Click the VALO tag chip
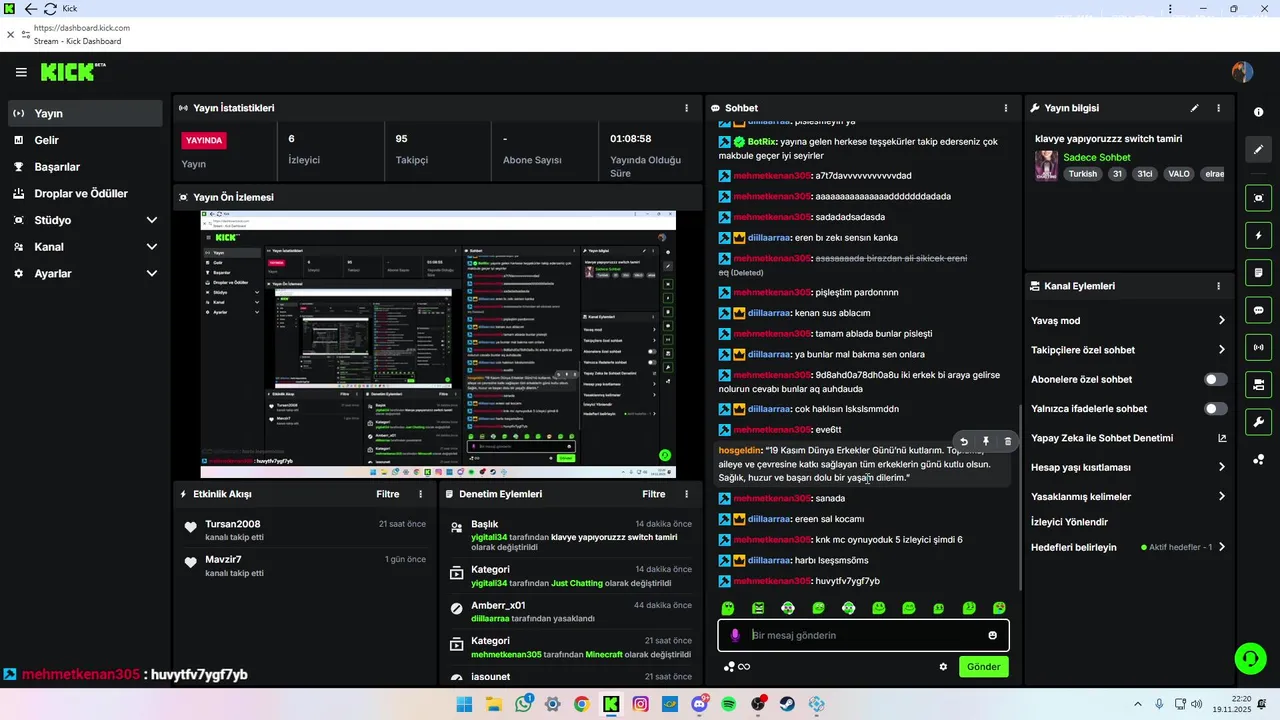Viewport: 1280px width, 720px height. click(x=1179, y=174)
